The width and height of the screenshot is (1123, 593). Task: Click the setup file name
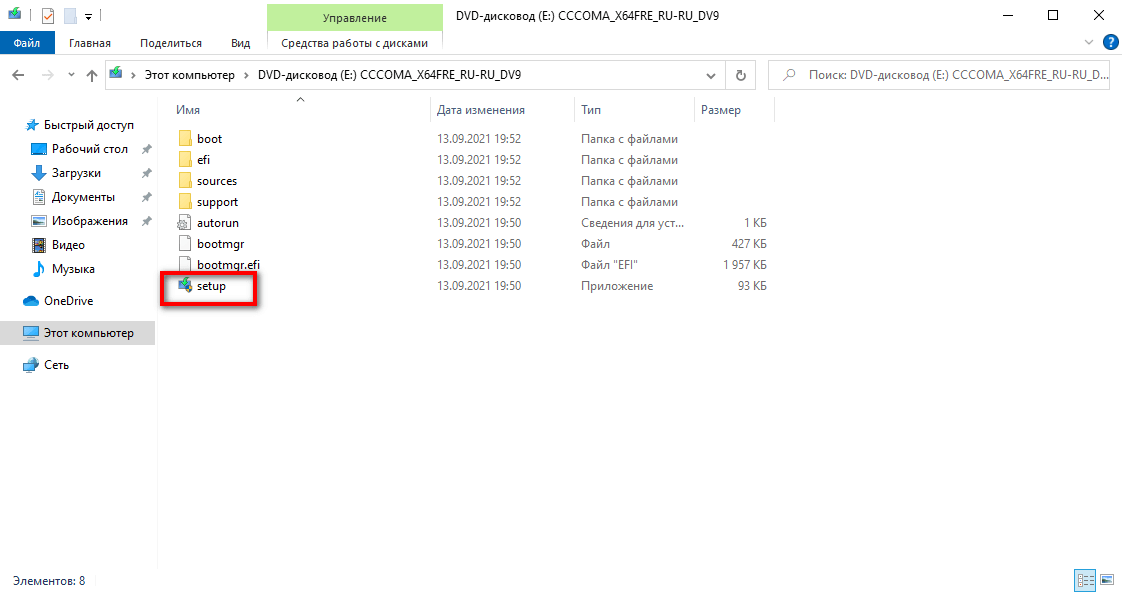[x=211, y=286]
